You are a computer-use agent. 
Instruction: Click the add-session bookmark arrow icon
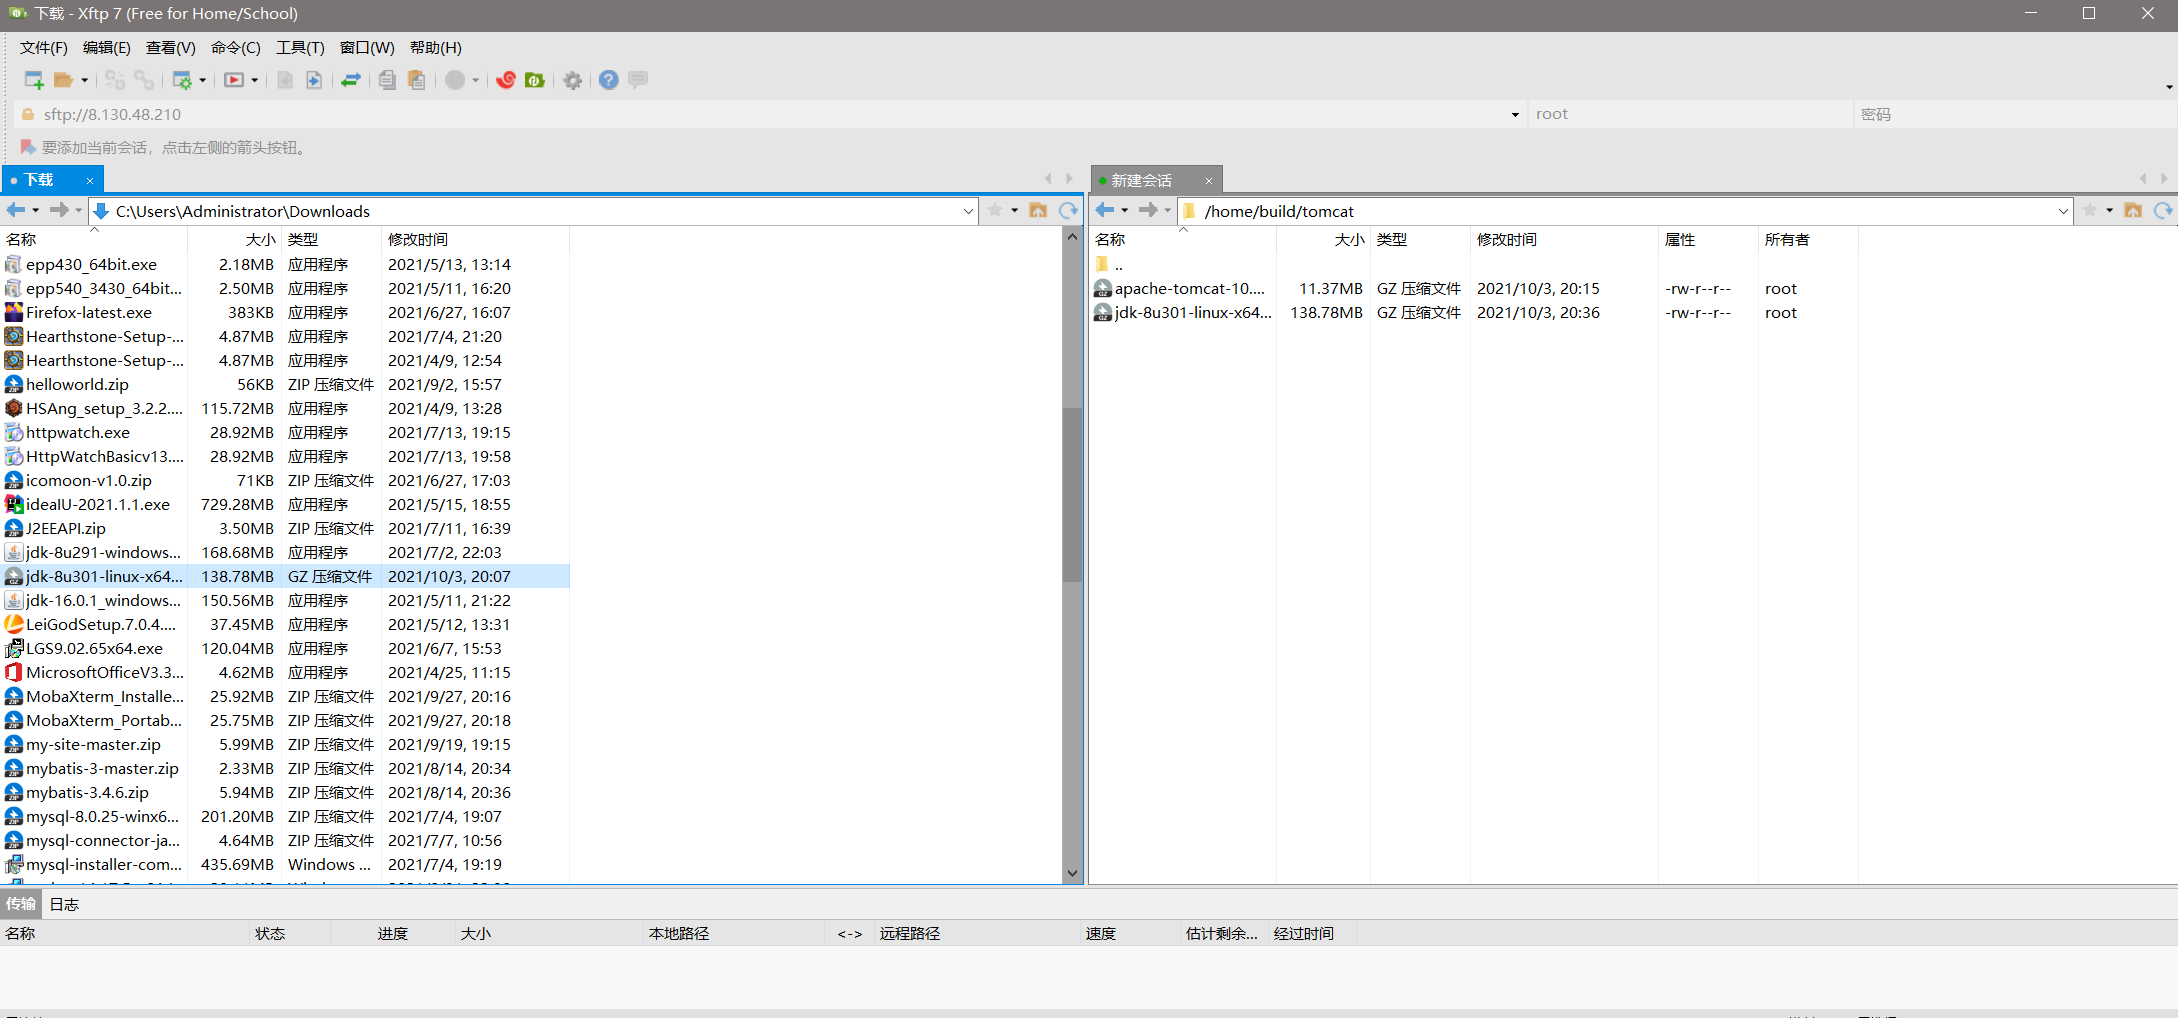28,148
